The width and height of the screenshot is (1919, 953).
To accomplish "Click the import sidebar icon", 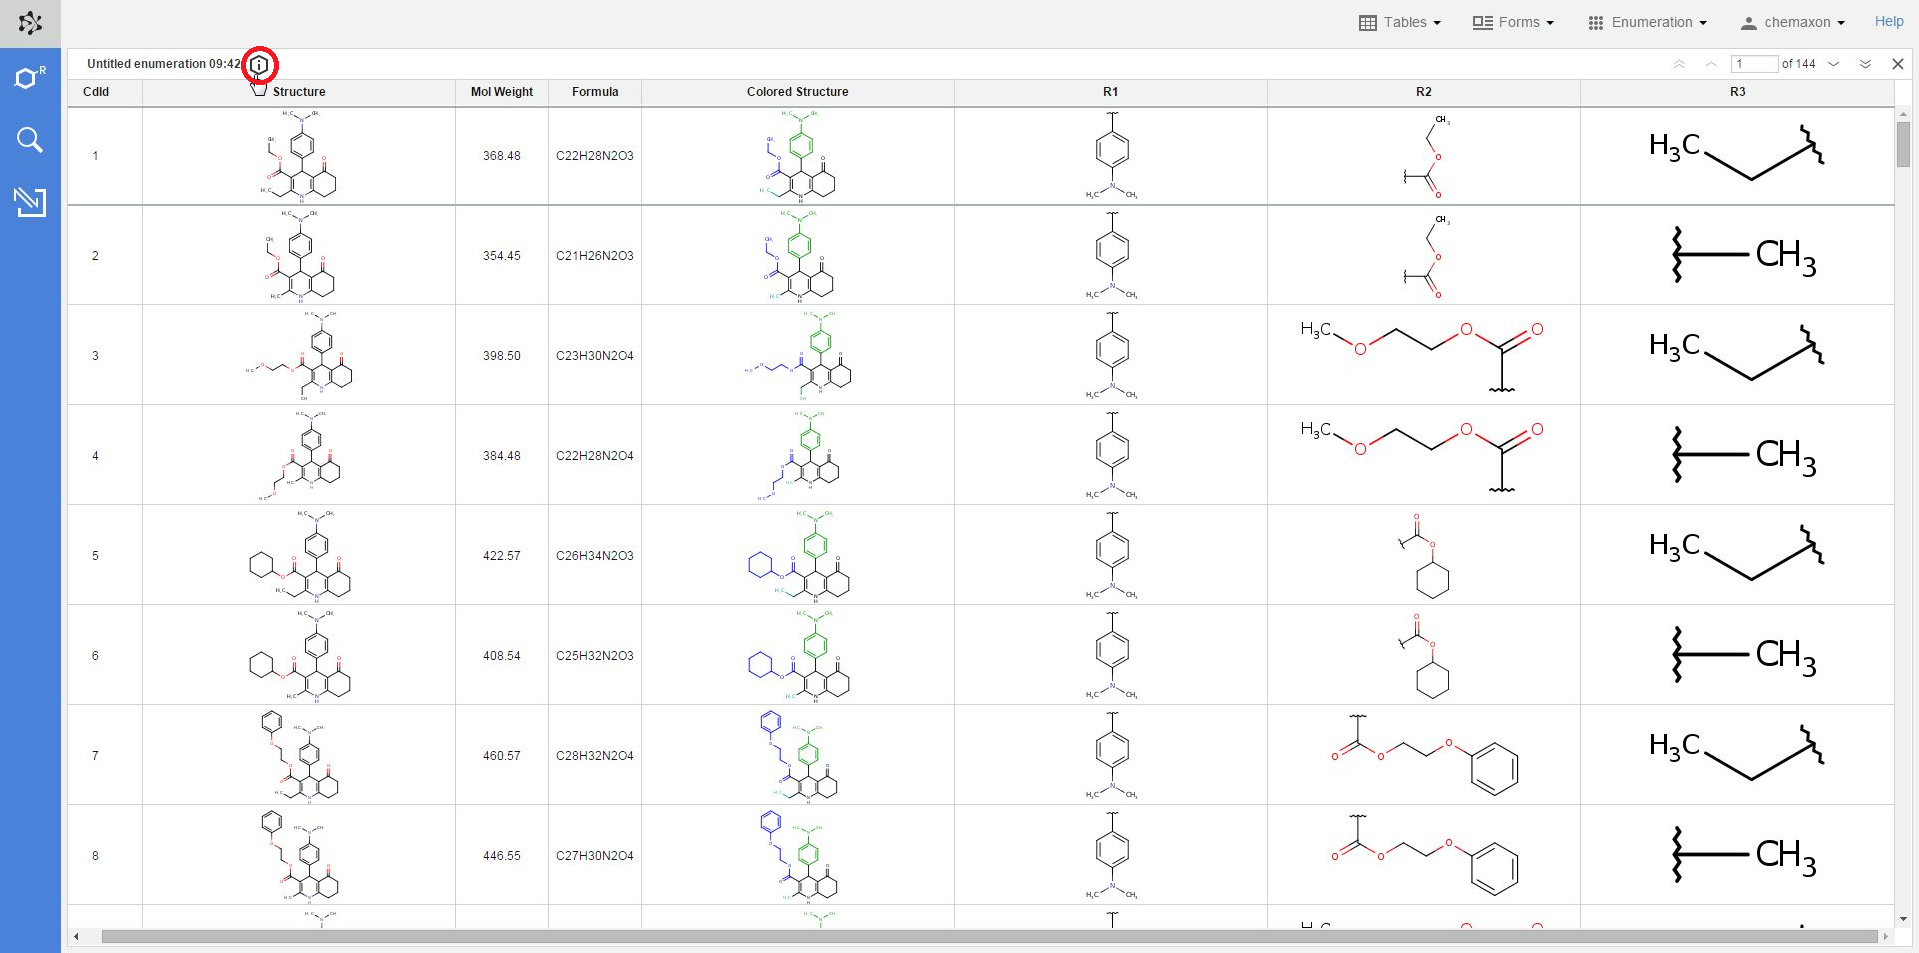I will point(30,201).
